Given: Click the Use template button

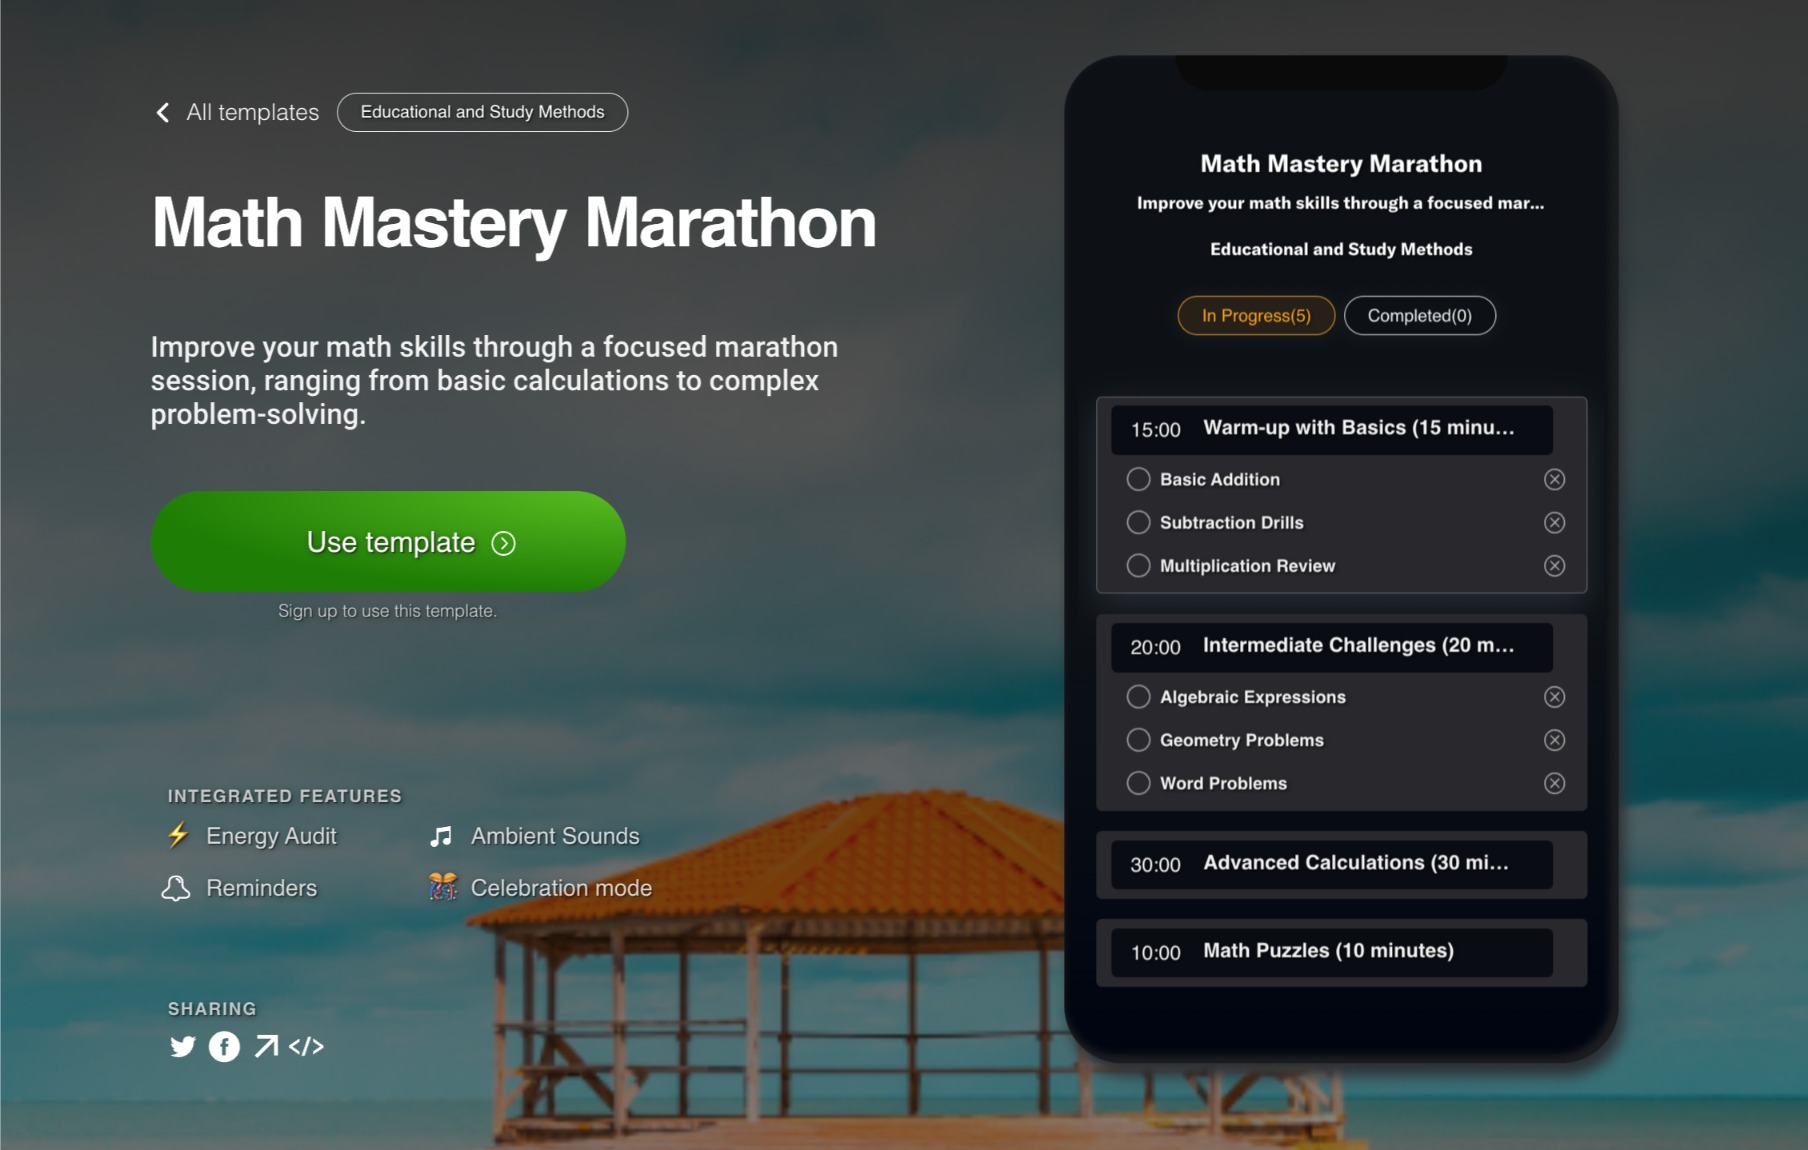Looking at the screenshot, I should tap(388, 541).
